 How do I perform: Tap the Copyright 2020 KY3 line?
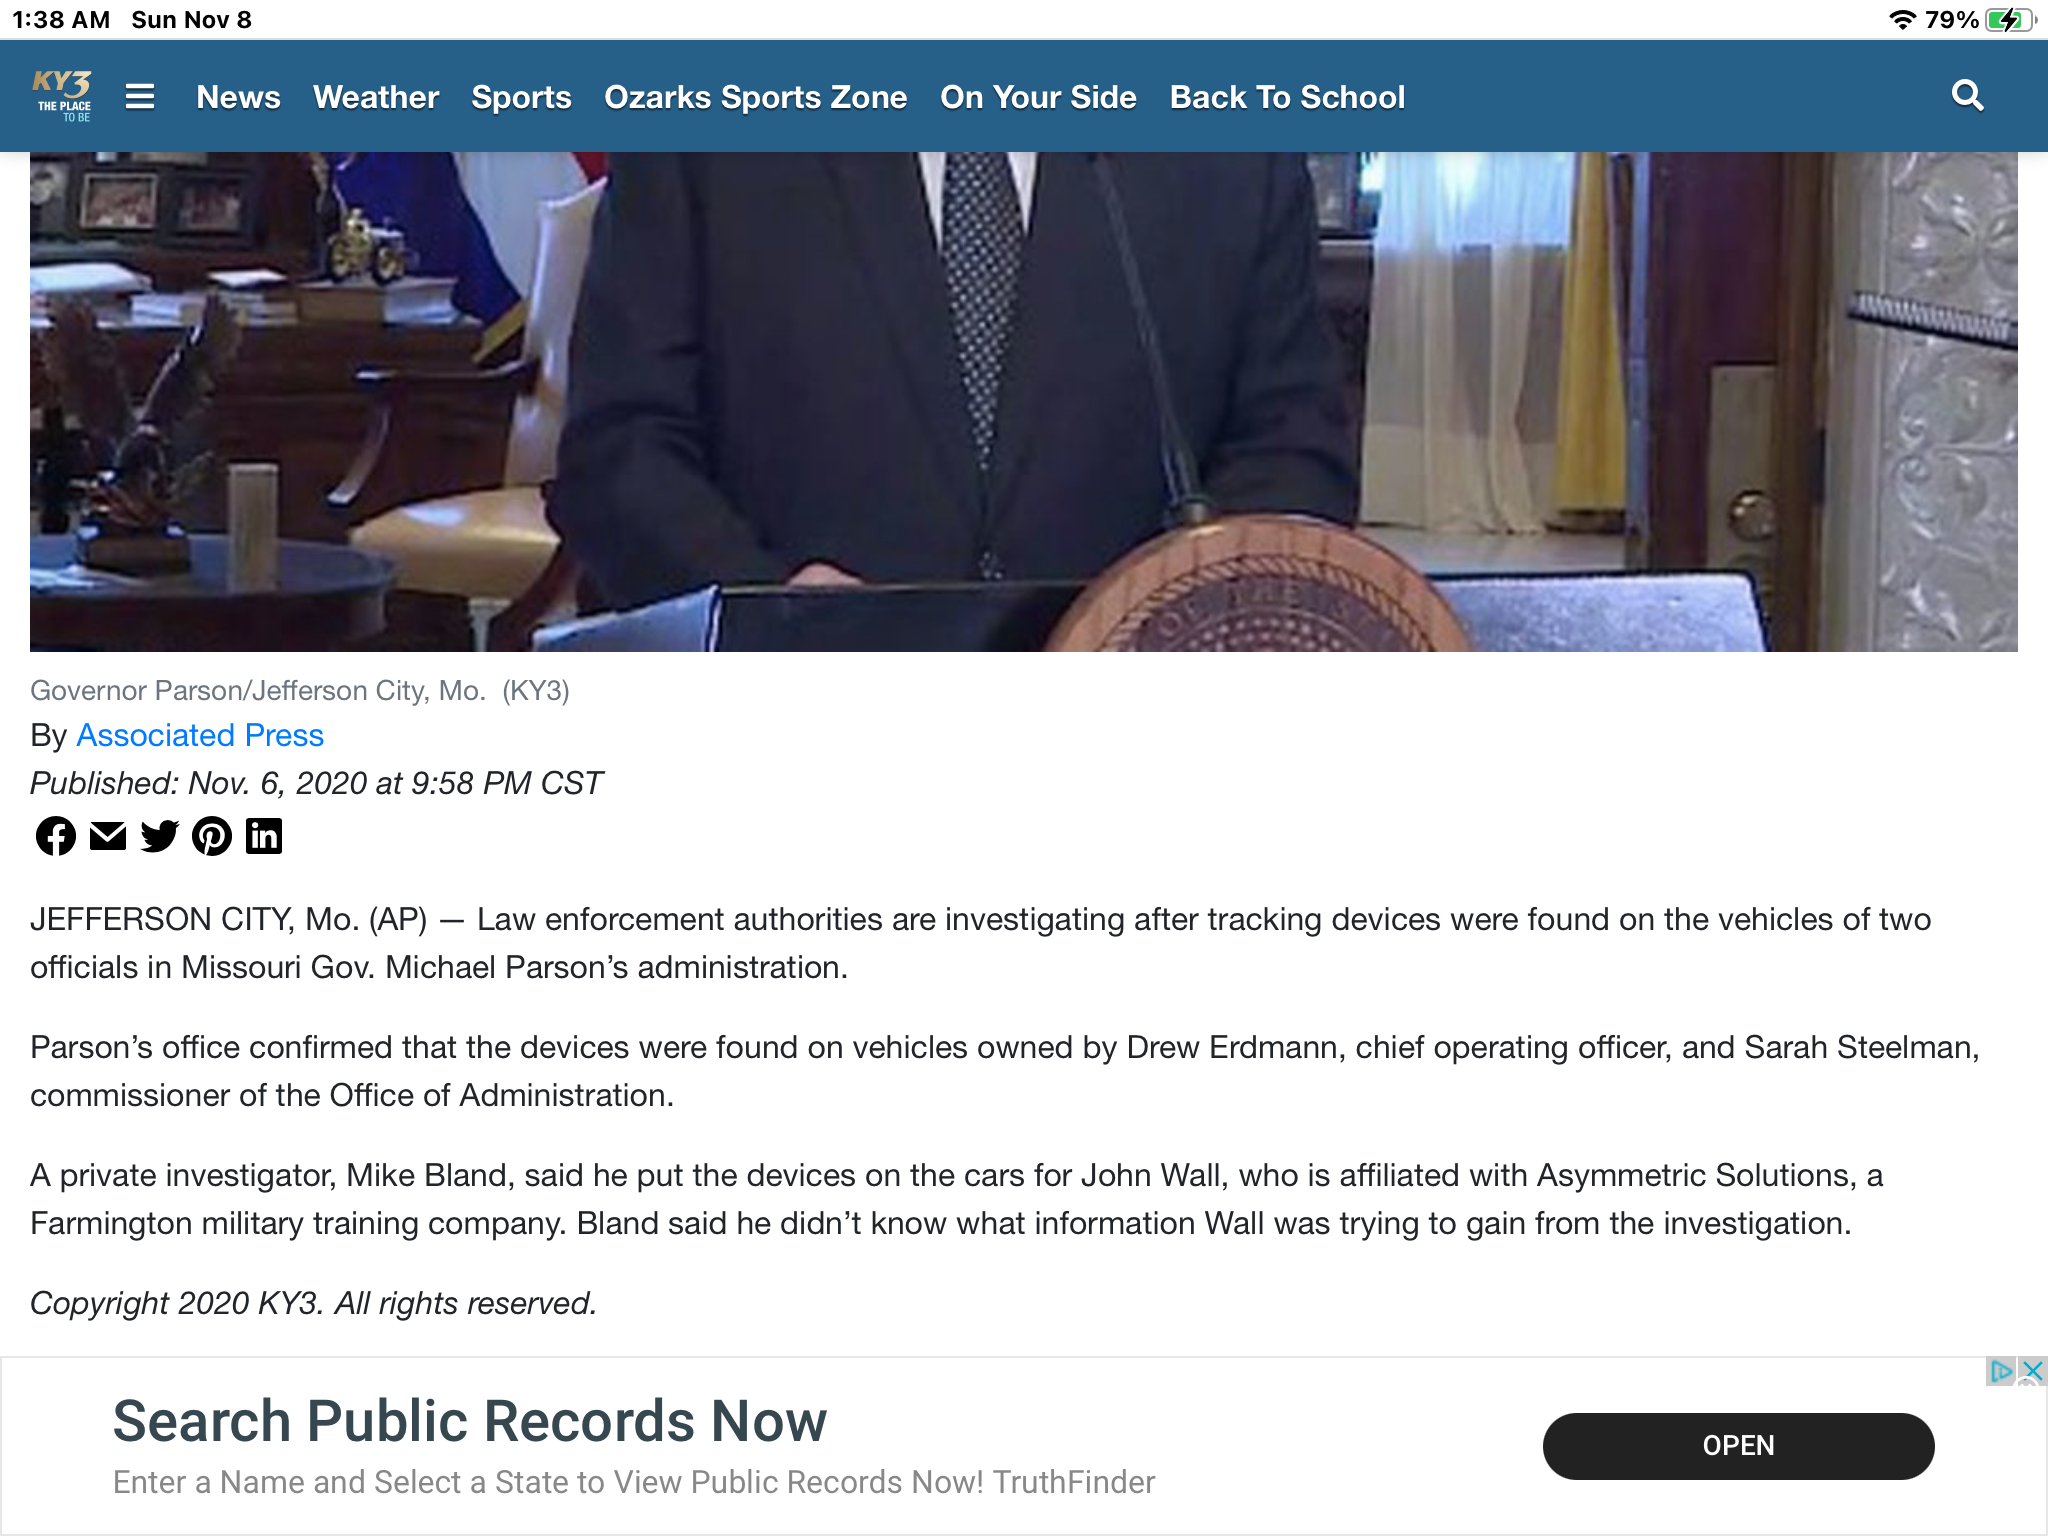(313, 1303)
